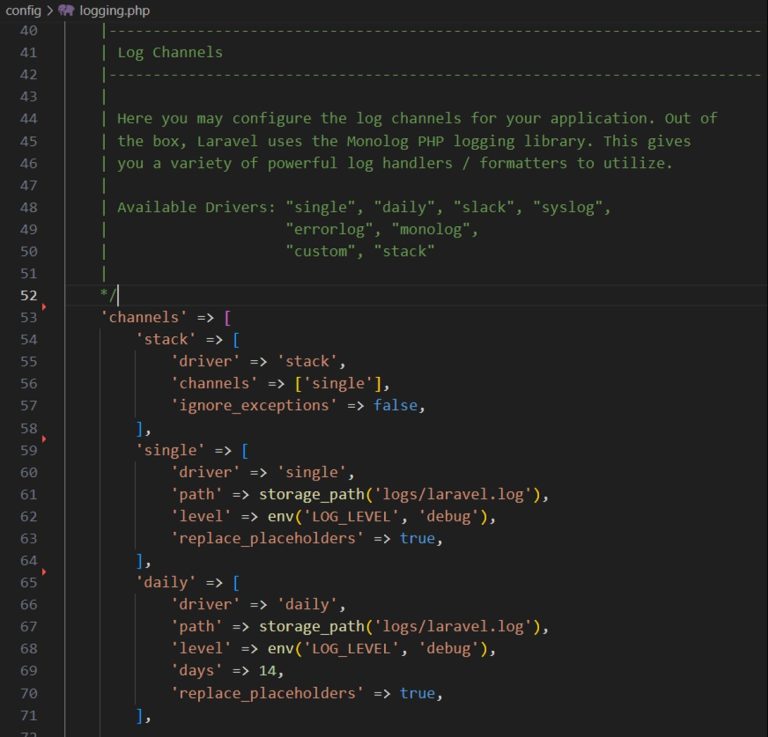Click the 'daily' key on line 65
The height and width of the screenshot is (737, 768).
166,582
